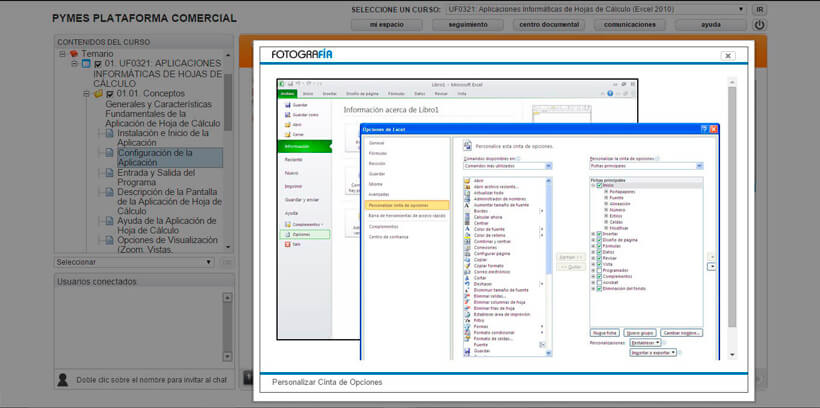Open the 'mi espacio' section
This screenshot has width=820, height=408.
(388, 25)
